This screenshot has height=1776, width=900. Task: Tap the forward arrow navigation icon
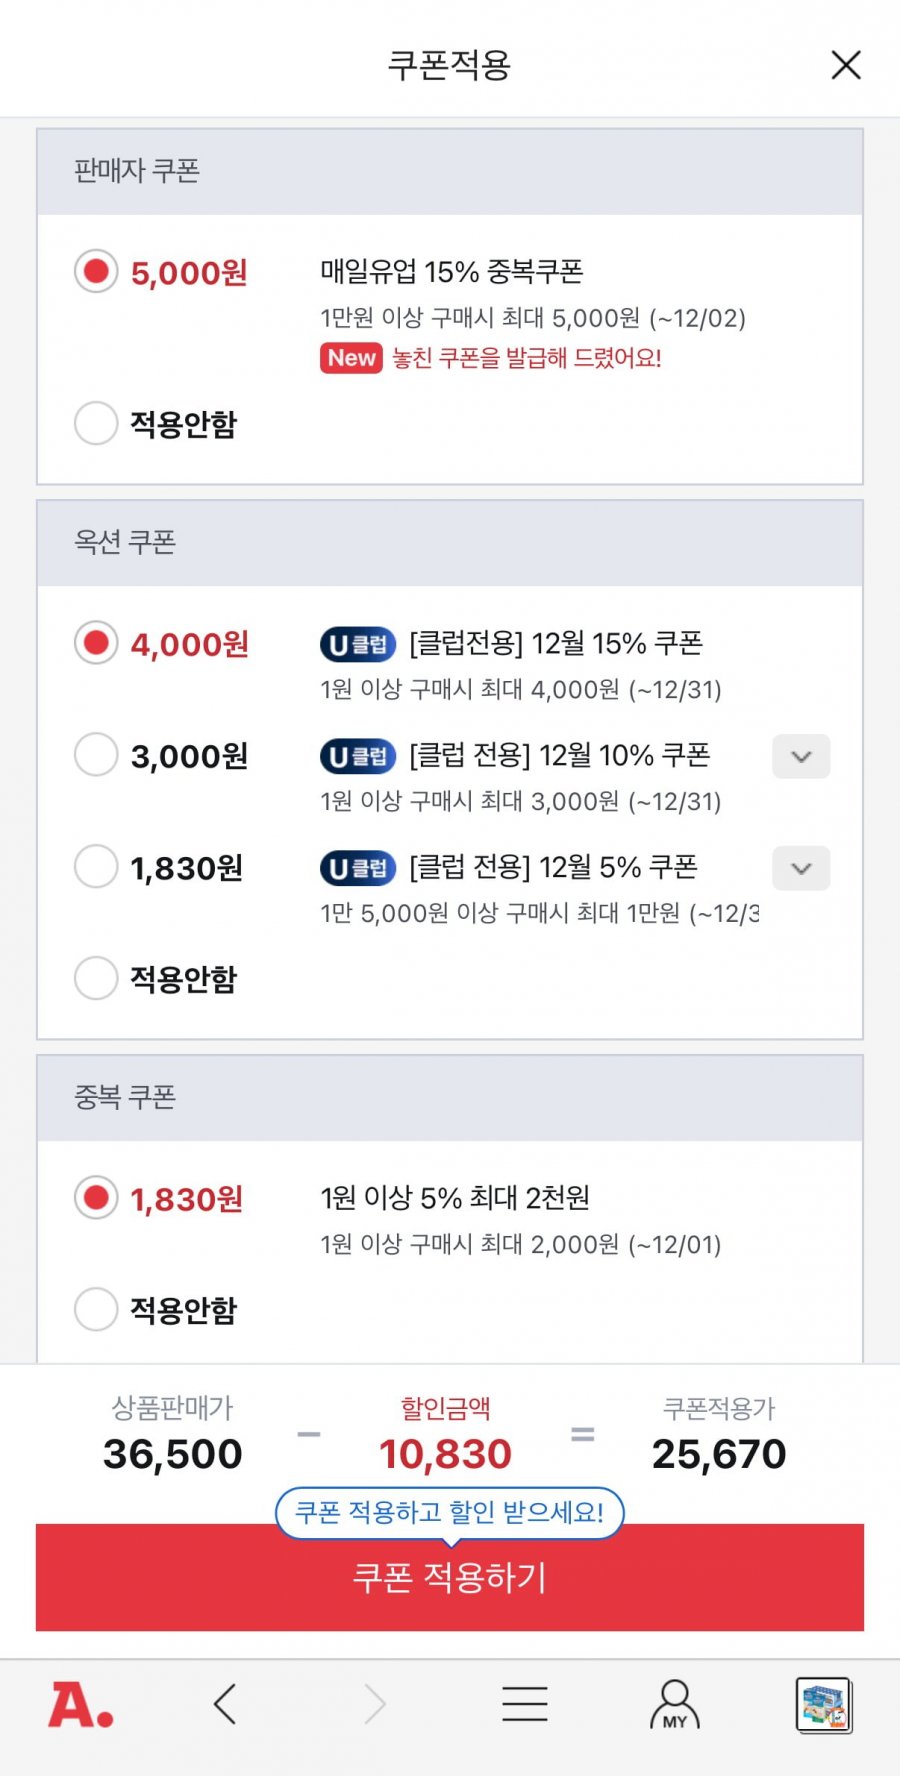pyautogui.click(x=375, y=1704)
